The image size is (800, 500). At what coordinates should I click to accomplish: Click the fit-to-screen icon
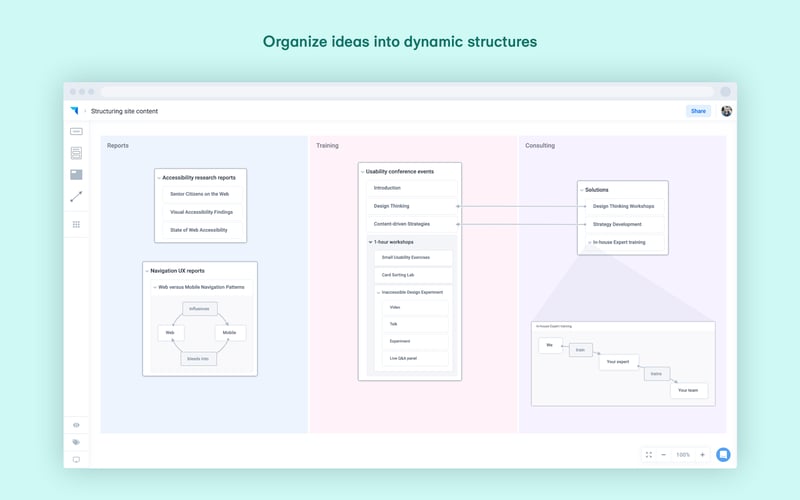(x=648, y=455)
